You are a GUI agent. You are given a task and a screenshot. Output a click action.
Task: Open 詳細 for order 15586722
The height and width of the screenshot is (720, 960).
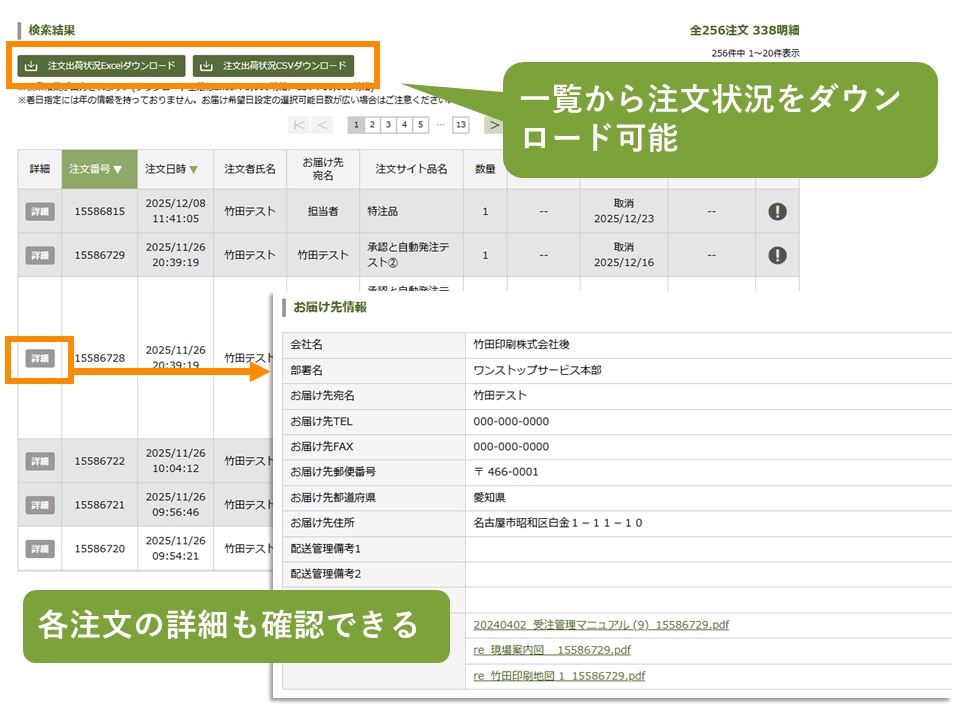[x=40, y=461]
